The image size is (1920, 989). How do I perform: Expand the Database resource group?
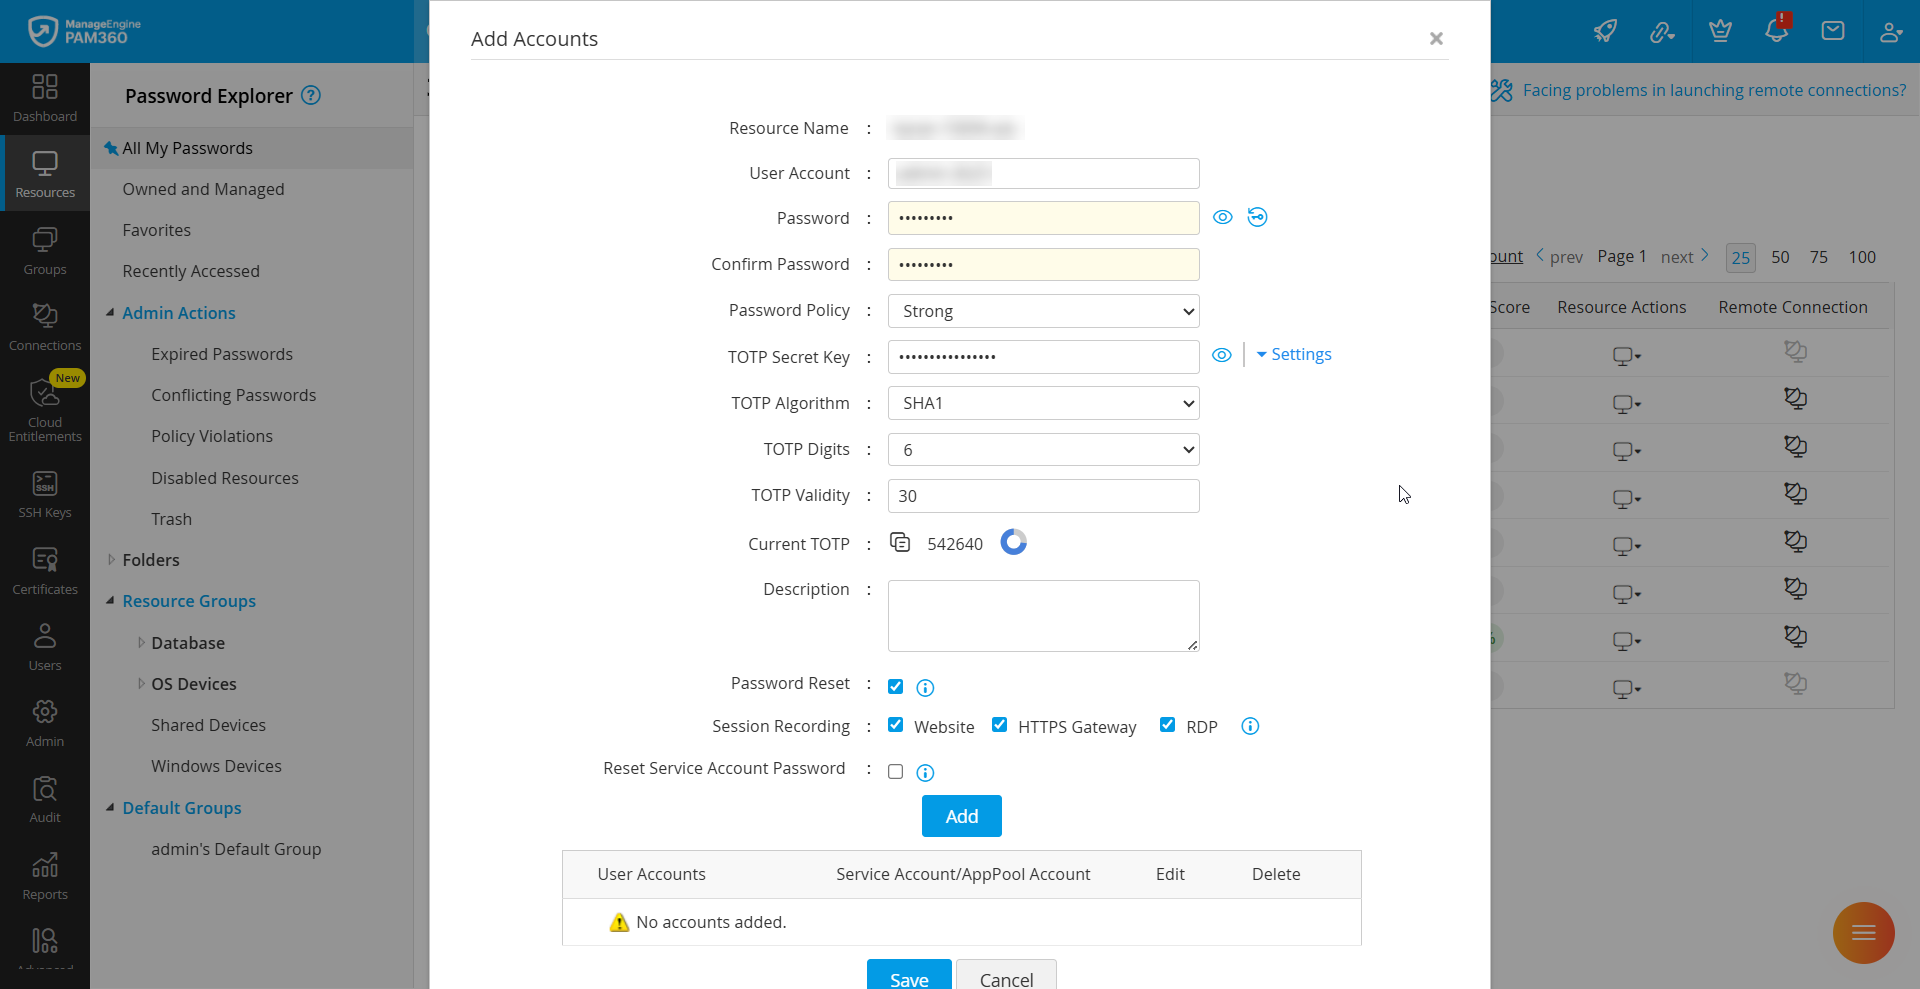click(x=141, y=643)
